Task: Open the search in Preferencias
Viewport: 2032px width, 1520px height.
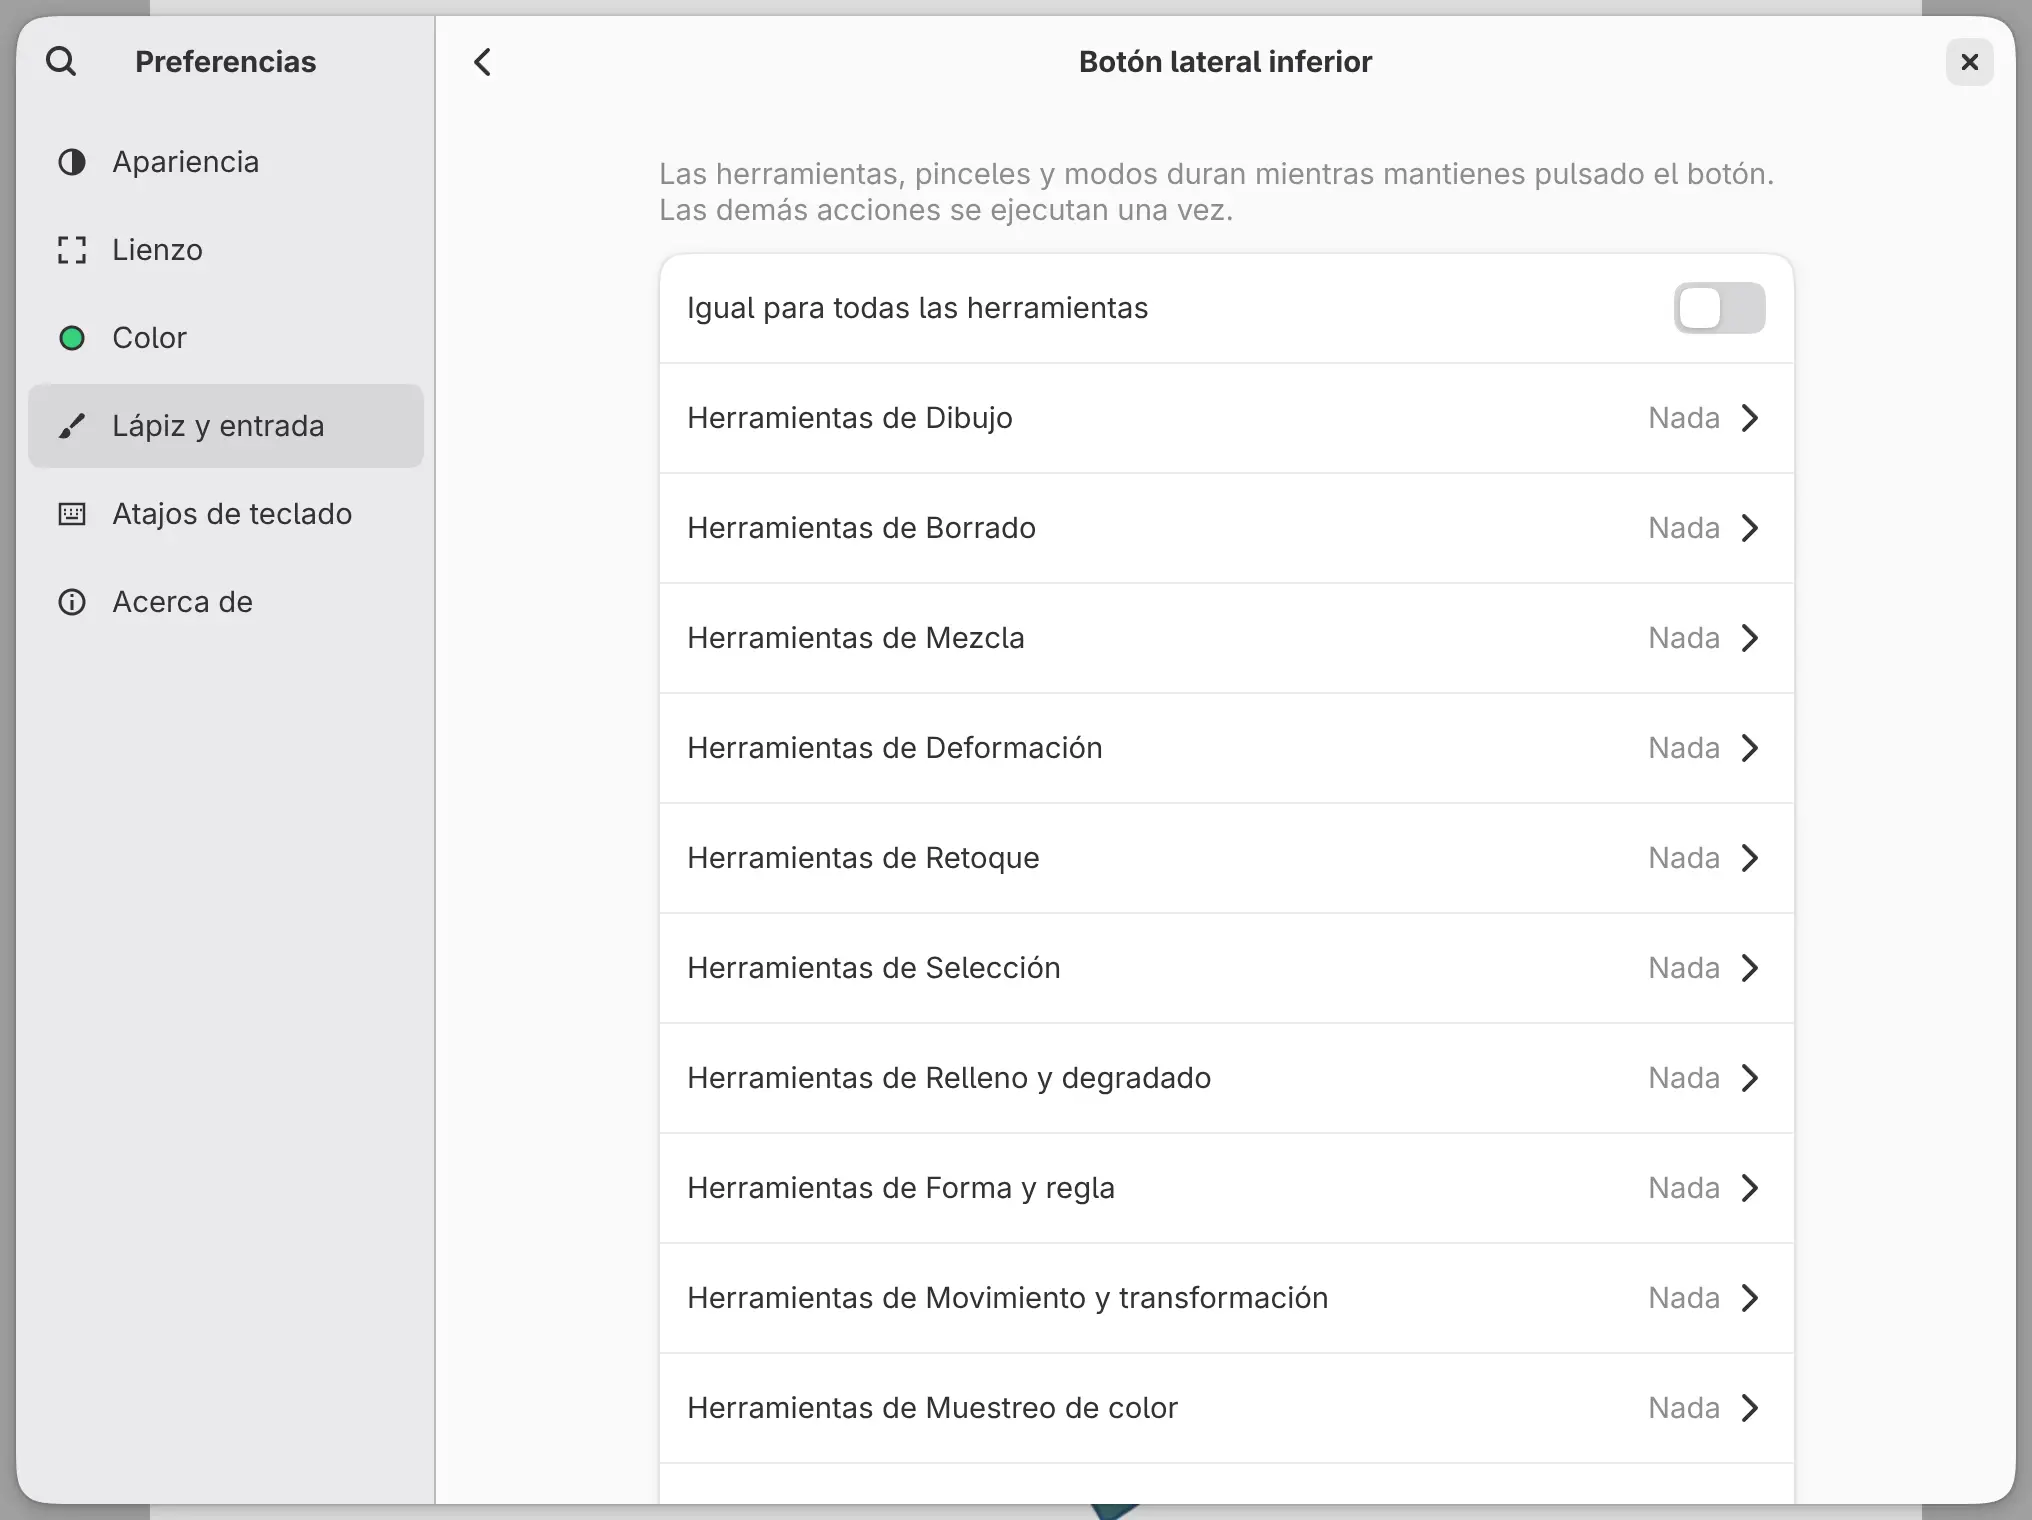Action: pyautogui.click(x=61, y=62)
